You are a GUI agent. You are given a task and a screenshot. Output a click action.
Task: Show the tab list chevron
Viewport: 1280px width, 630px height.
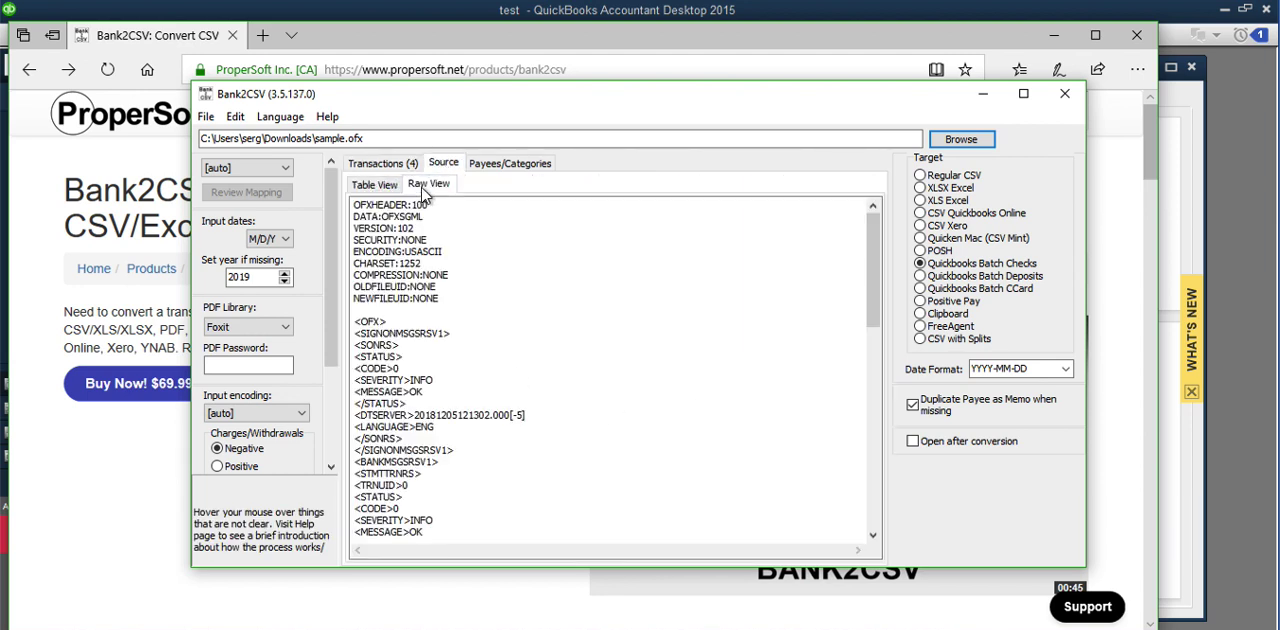point(291,35)
